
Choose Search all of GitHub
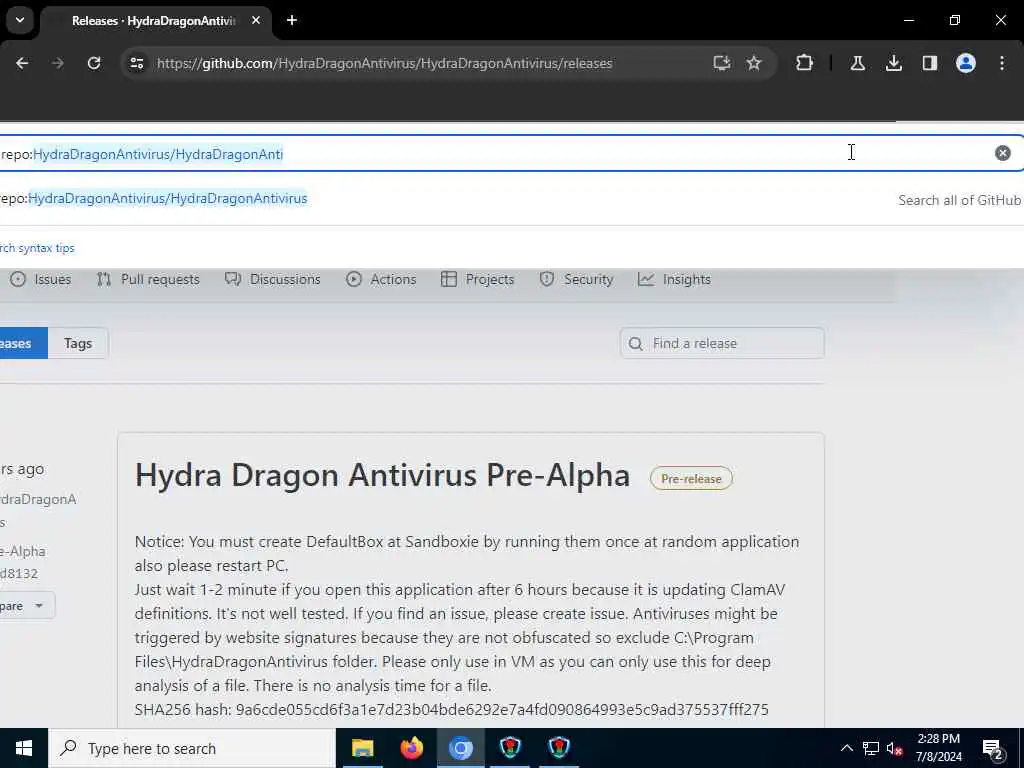tap(959, 200)
